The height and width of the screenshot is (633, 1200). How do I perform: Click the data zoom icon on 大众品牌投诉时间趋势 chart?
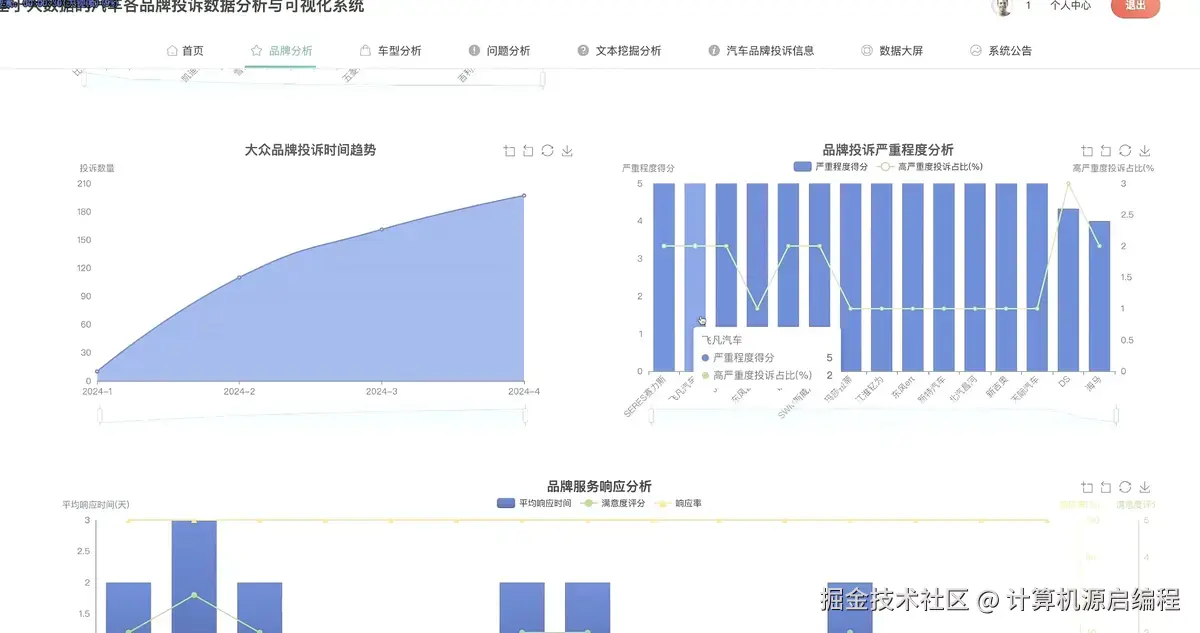pos(509,151)
